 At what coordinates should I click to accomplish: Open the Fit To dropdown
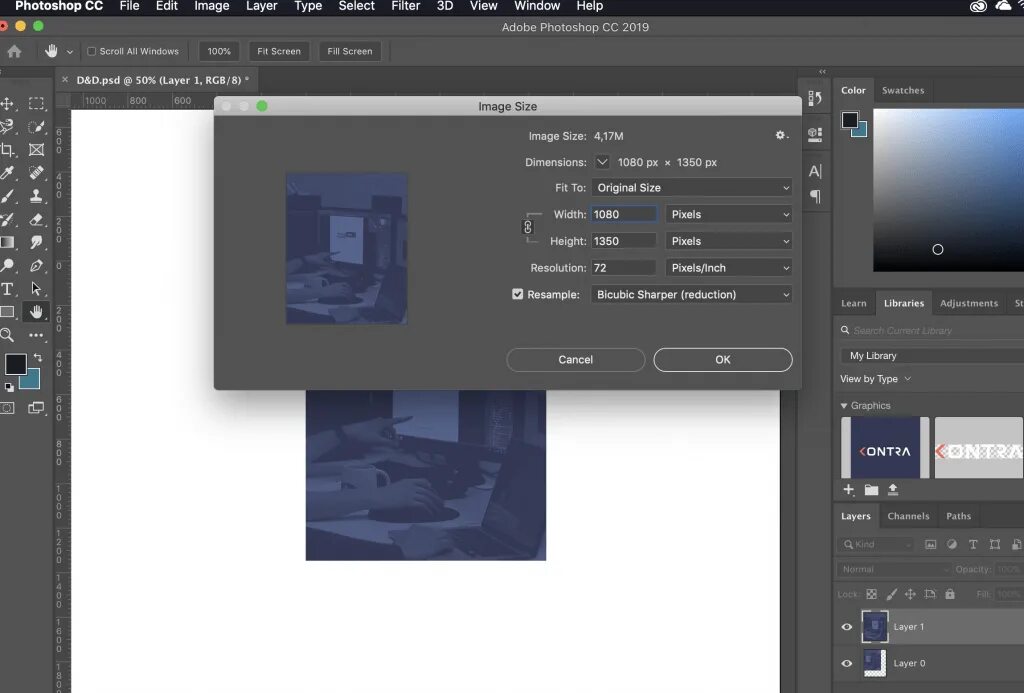tap(692, 187)
